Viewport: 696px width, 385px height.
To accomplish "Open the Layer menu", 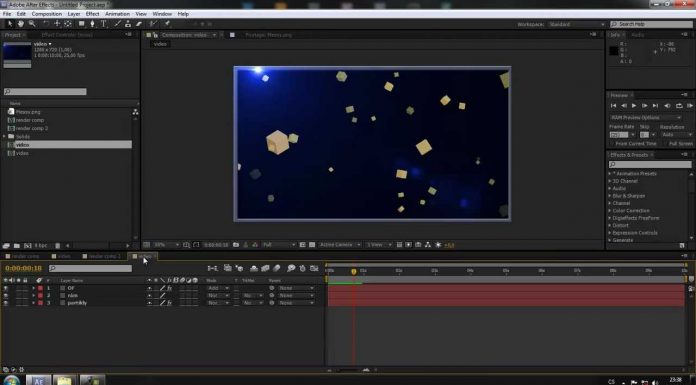I will click(x=74, y=14).
